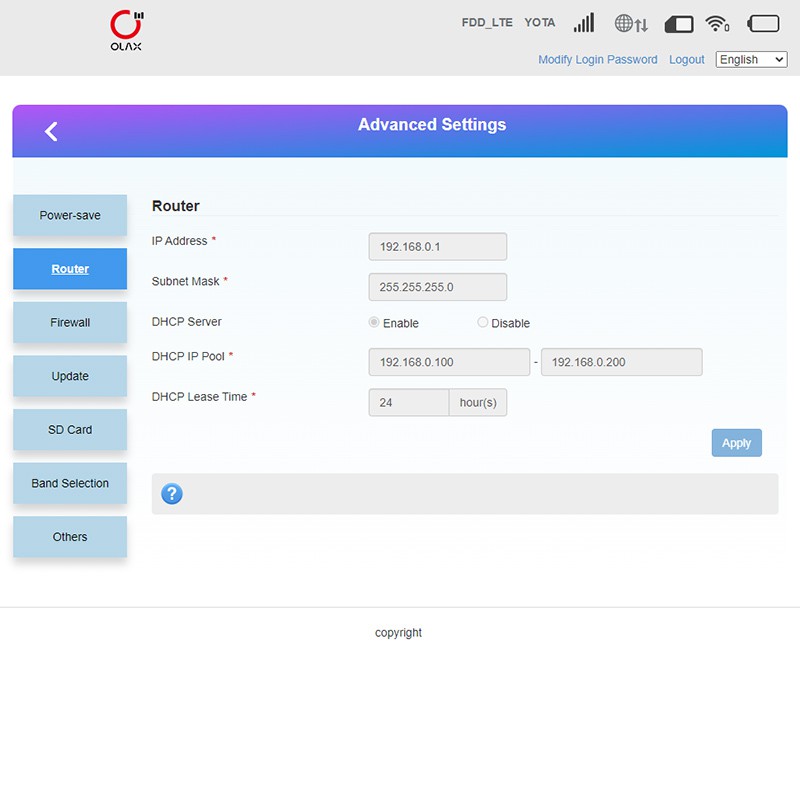The height and width of the screenshot is (800, 800).
Task: Switch to the Firewall tab
Action: click(x=70, y=323)
